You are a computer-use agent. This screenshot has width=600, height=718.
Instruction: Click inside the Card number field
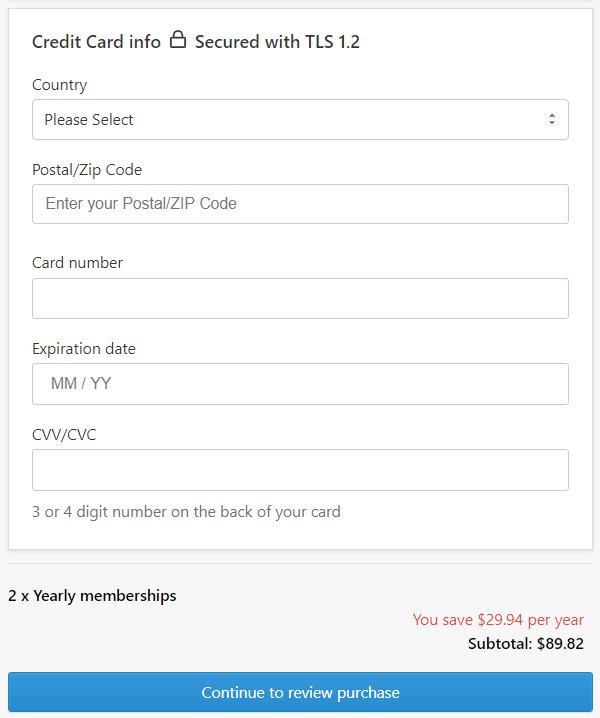[x=300, y=299]
